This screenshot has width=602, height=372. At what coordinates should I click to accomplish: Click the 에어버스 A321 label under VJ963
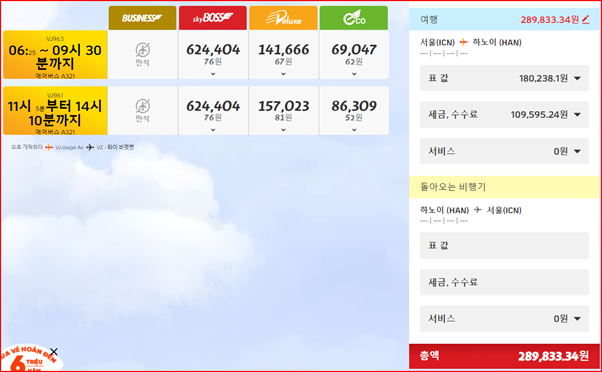coord(55,76)
